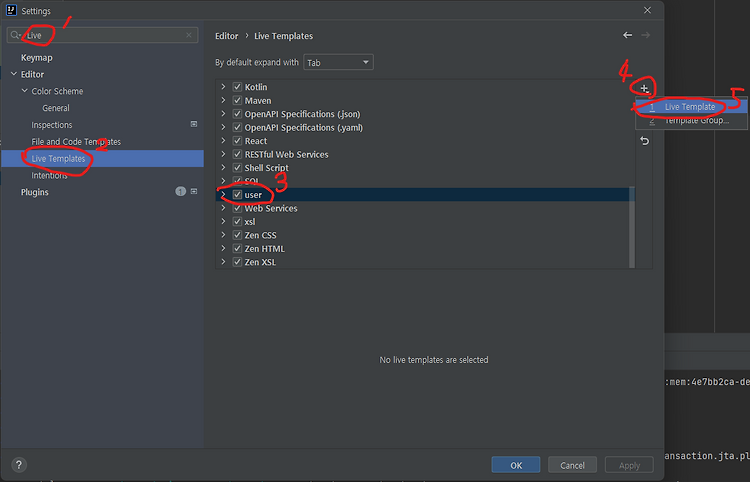750x482 pixels.
Task: Uncheck the Maven template group
Action: pyautogui.click(x=237, y=100)
